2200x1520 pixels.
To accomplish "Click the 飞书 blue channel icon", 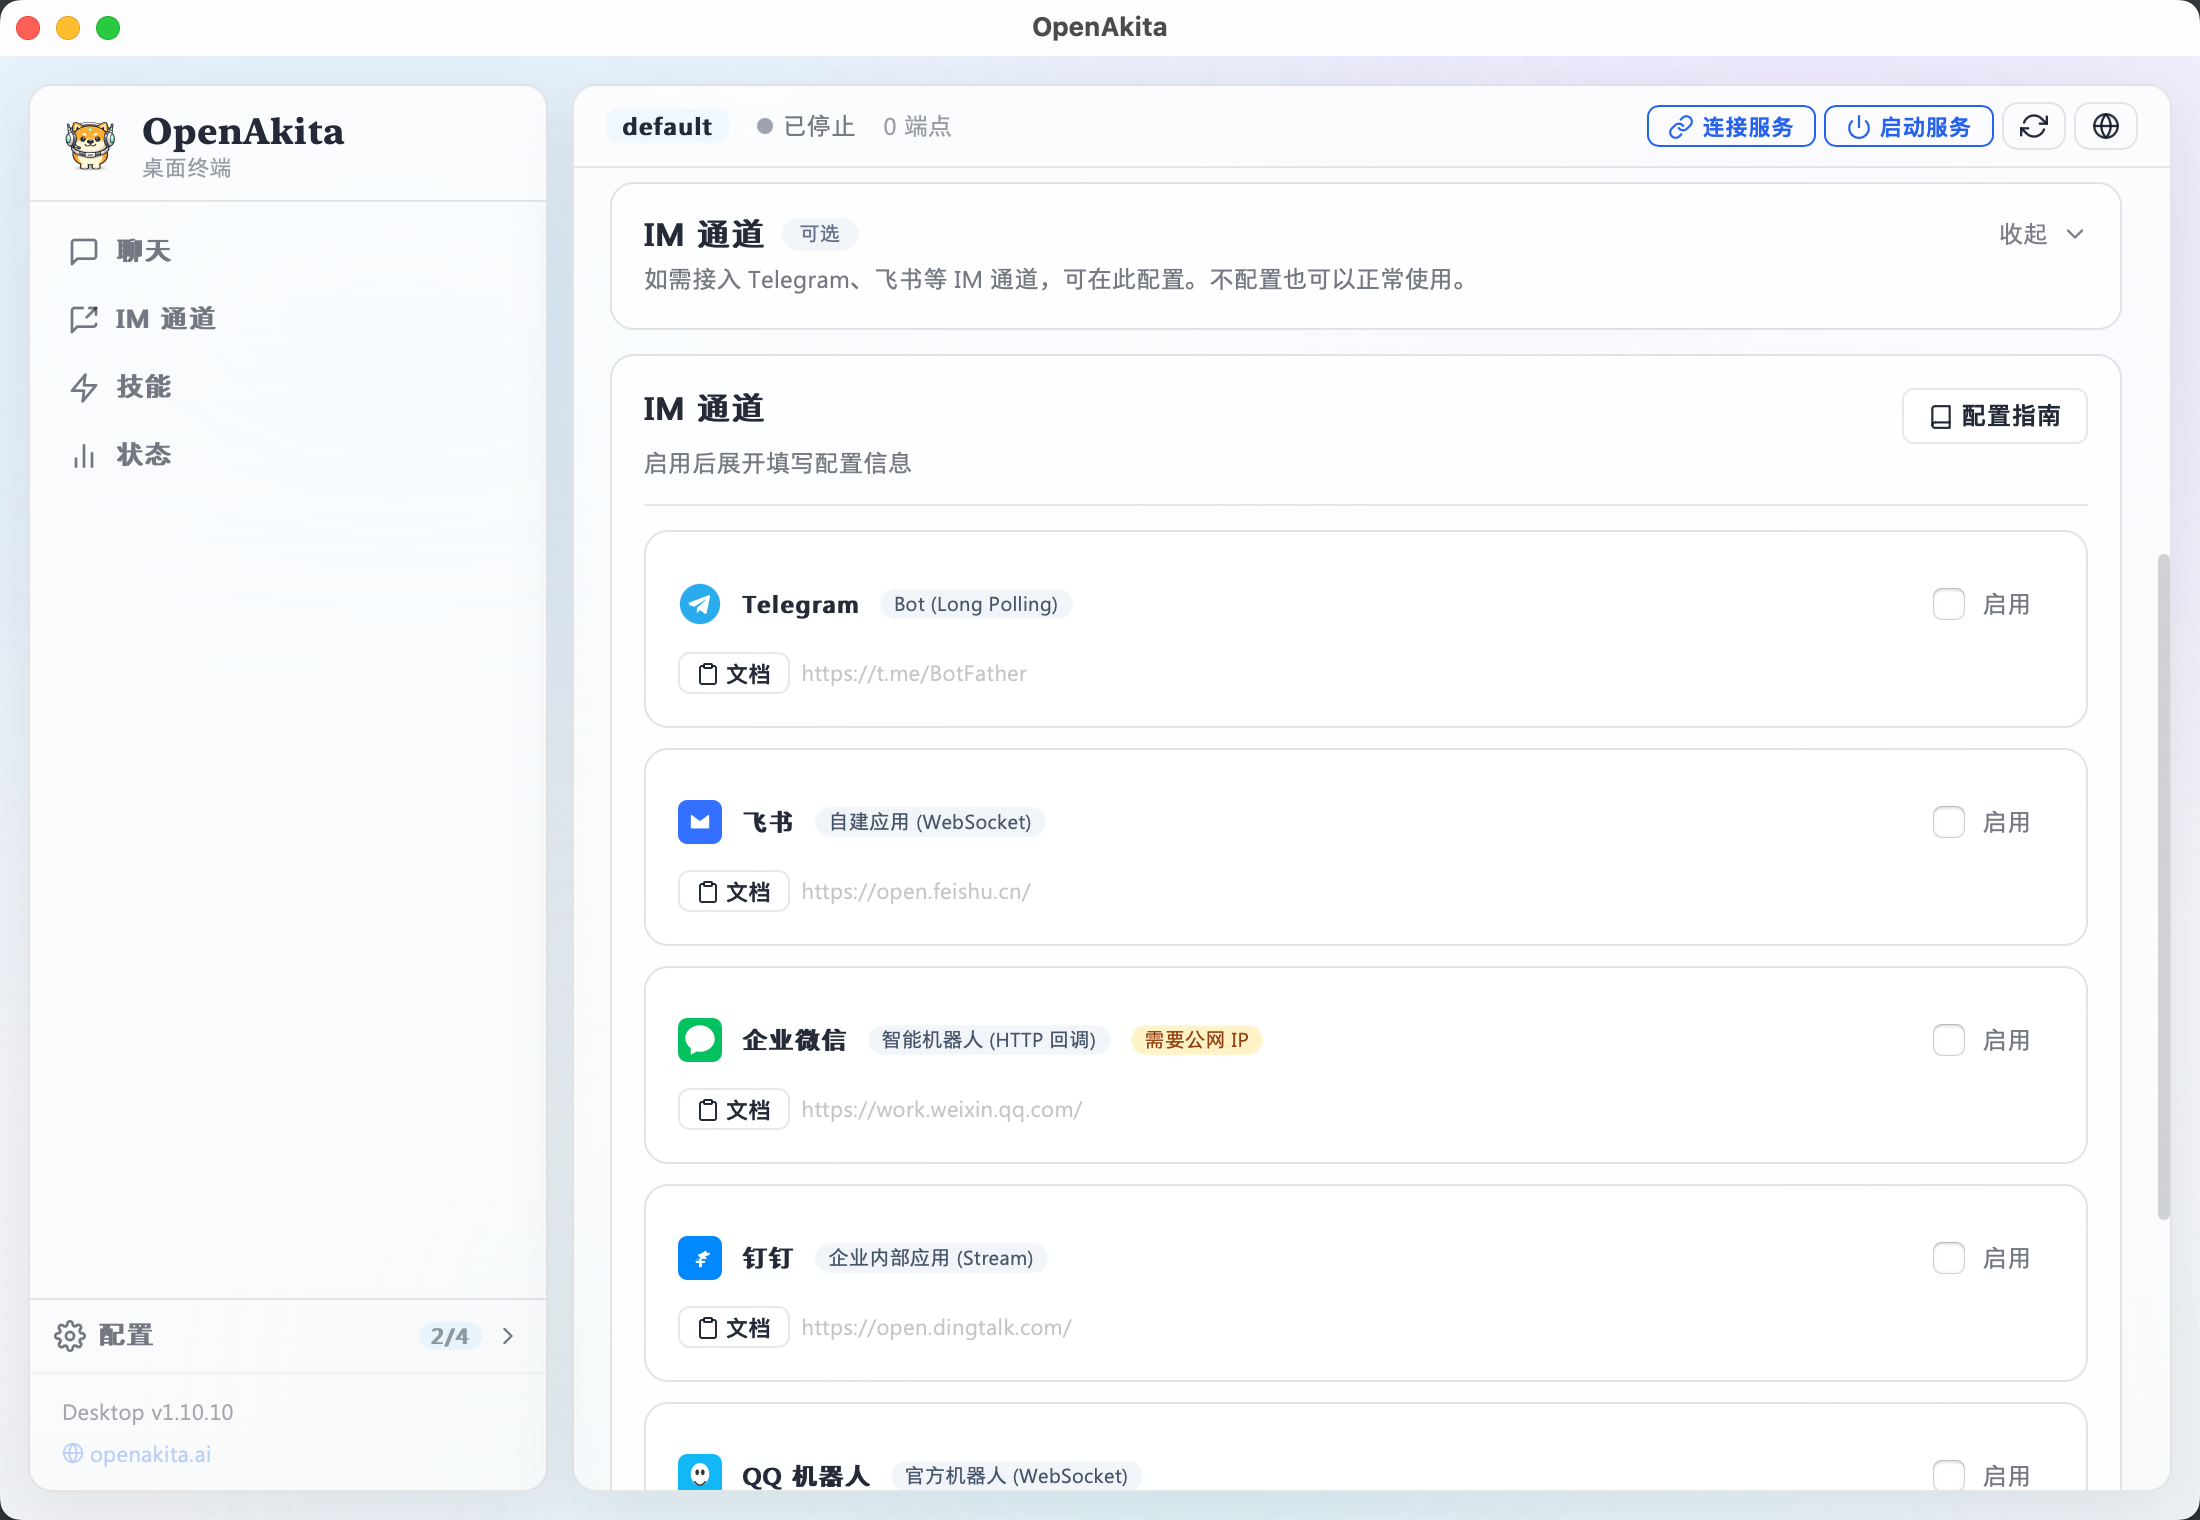I will (700, 822).
